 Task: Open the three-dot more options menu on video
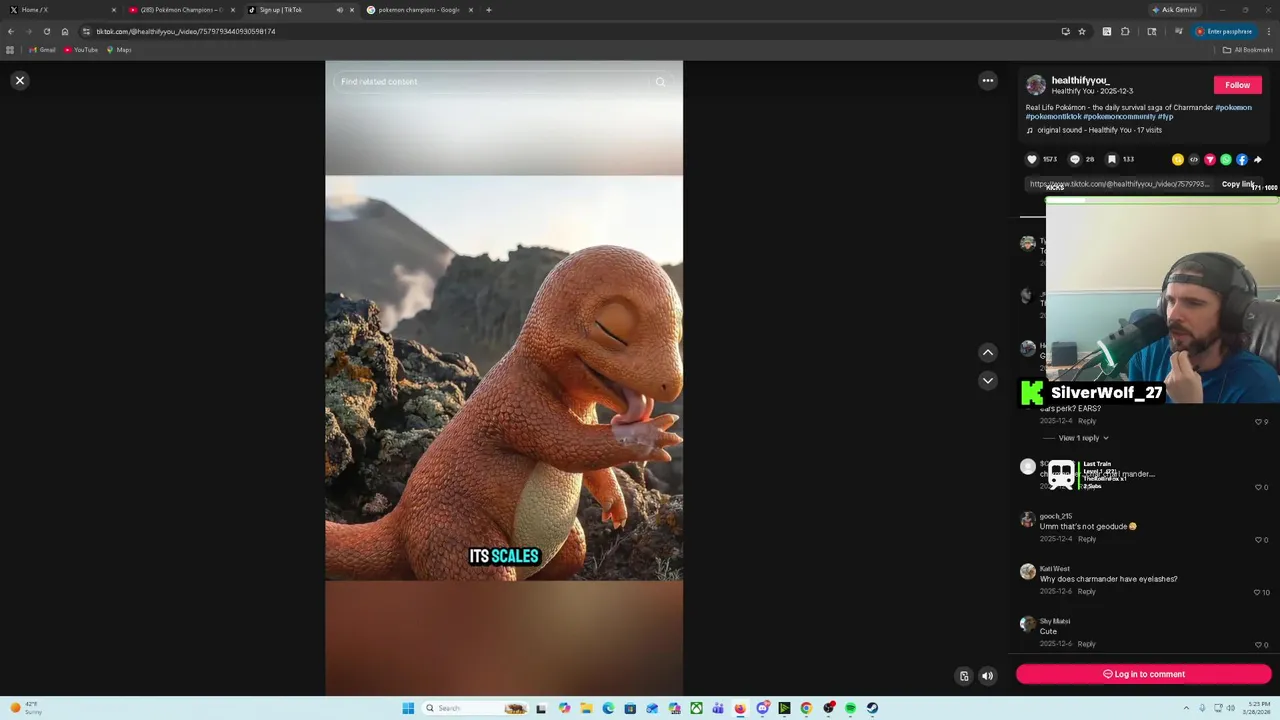click(x=987, y=81)
